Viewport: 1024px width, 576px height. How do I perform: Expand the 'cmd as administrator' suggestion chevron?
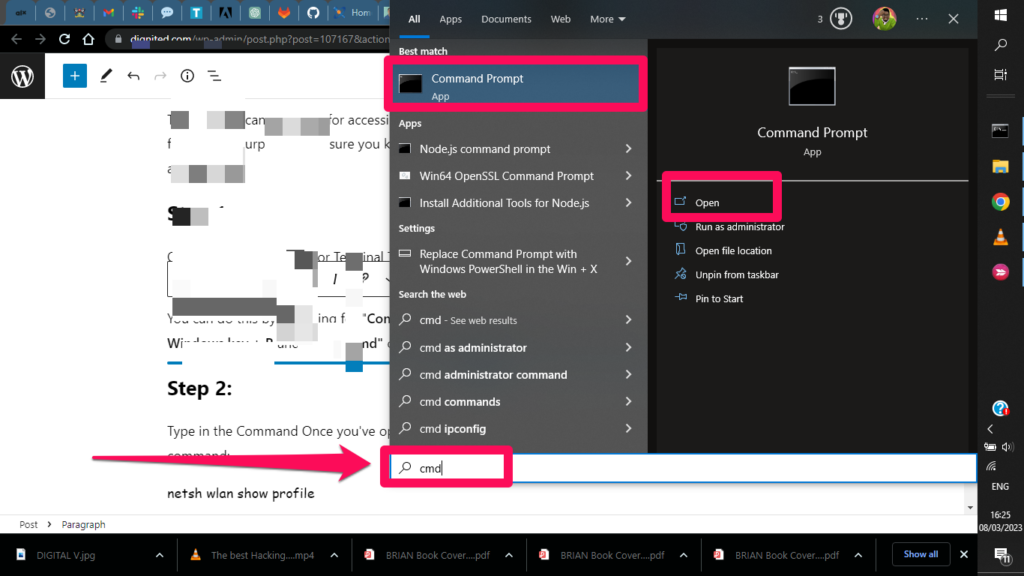point(628,347)
